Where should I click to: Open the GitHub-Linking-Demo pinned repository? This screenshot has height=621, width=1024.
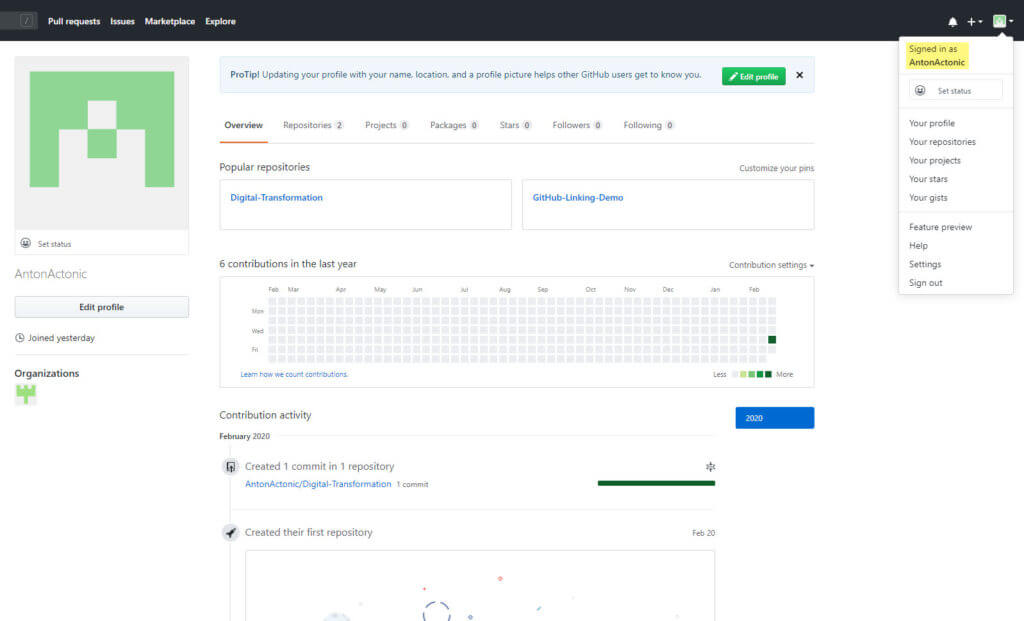[x=577, y=198]
